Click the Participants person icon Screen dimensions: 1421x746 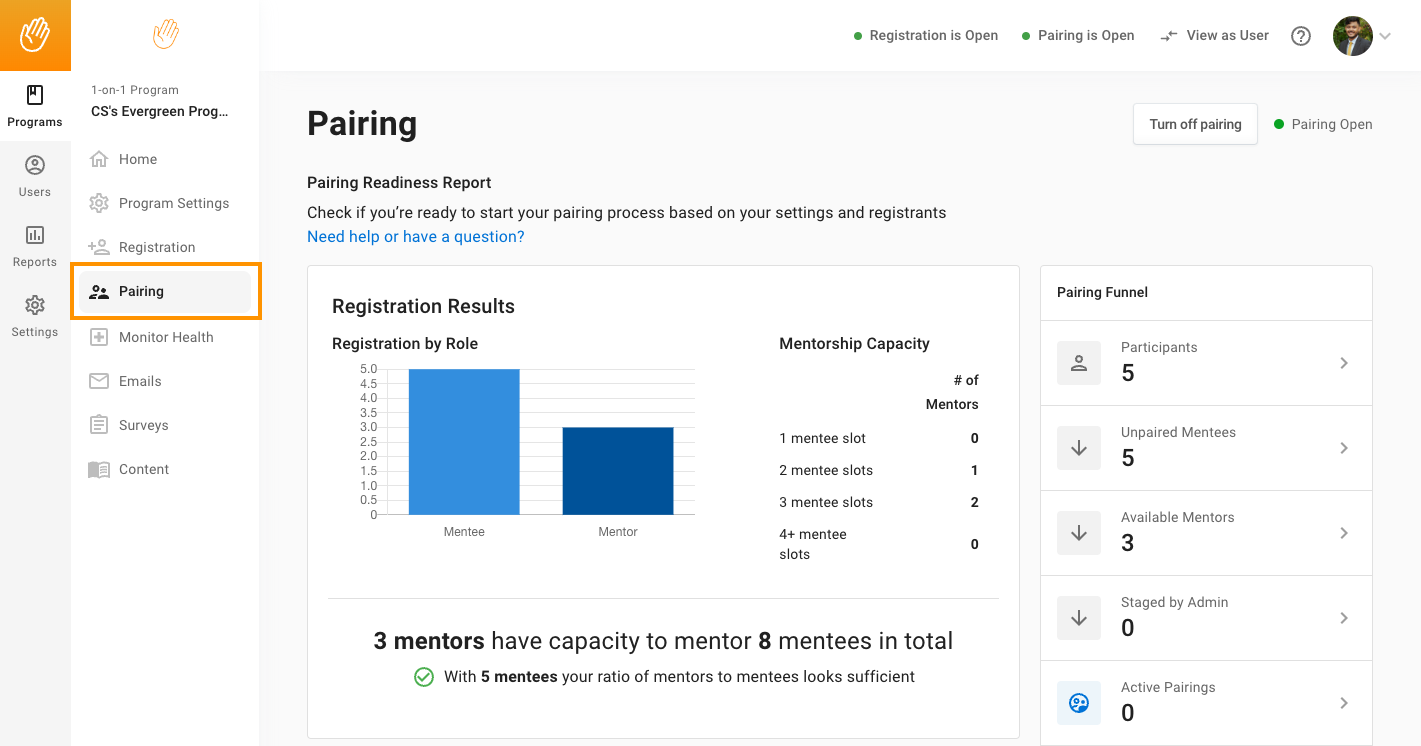click(x=1079, y=363)
